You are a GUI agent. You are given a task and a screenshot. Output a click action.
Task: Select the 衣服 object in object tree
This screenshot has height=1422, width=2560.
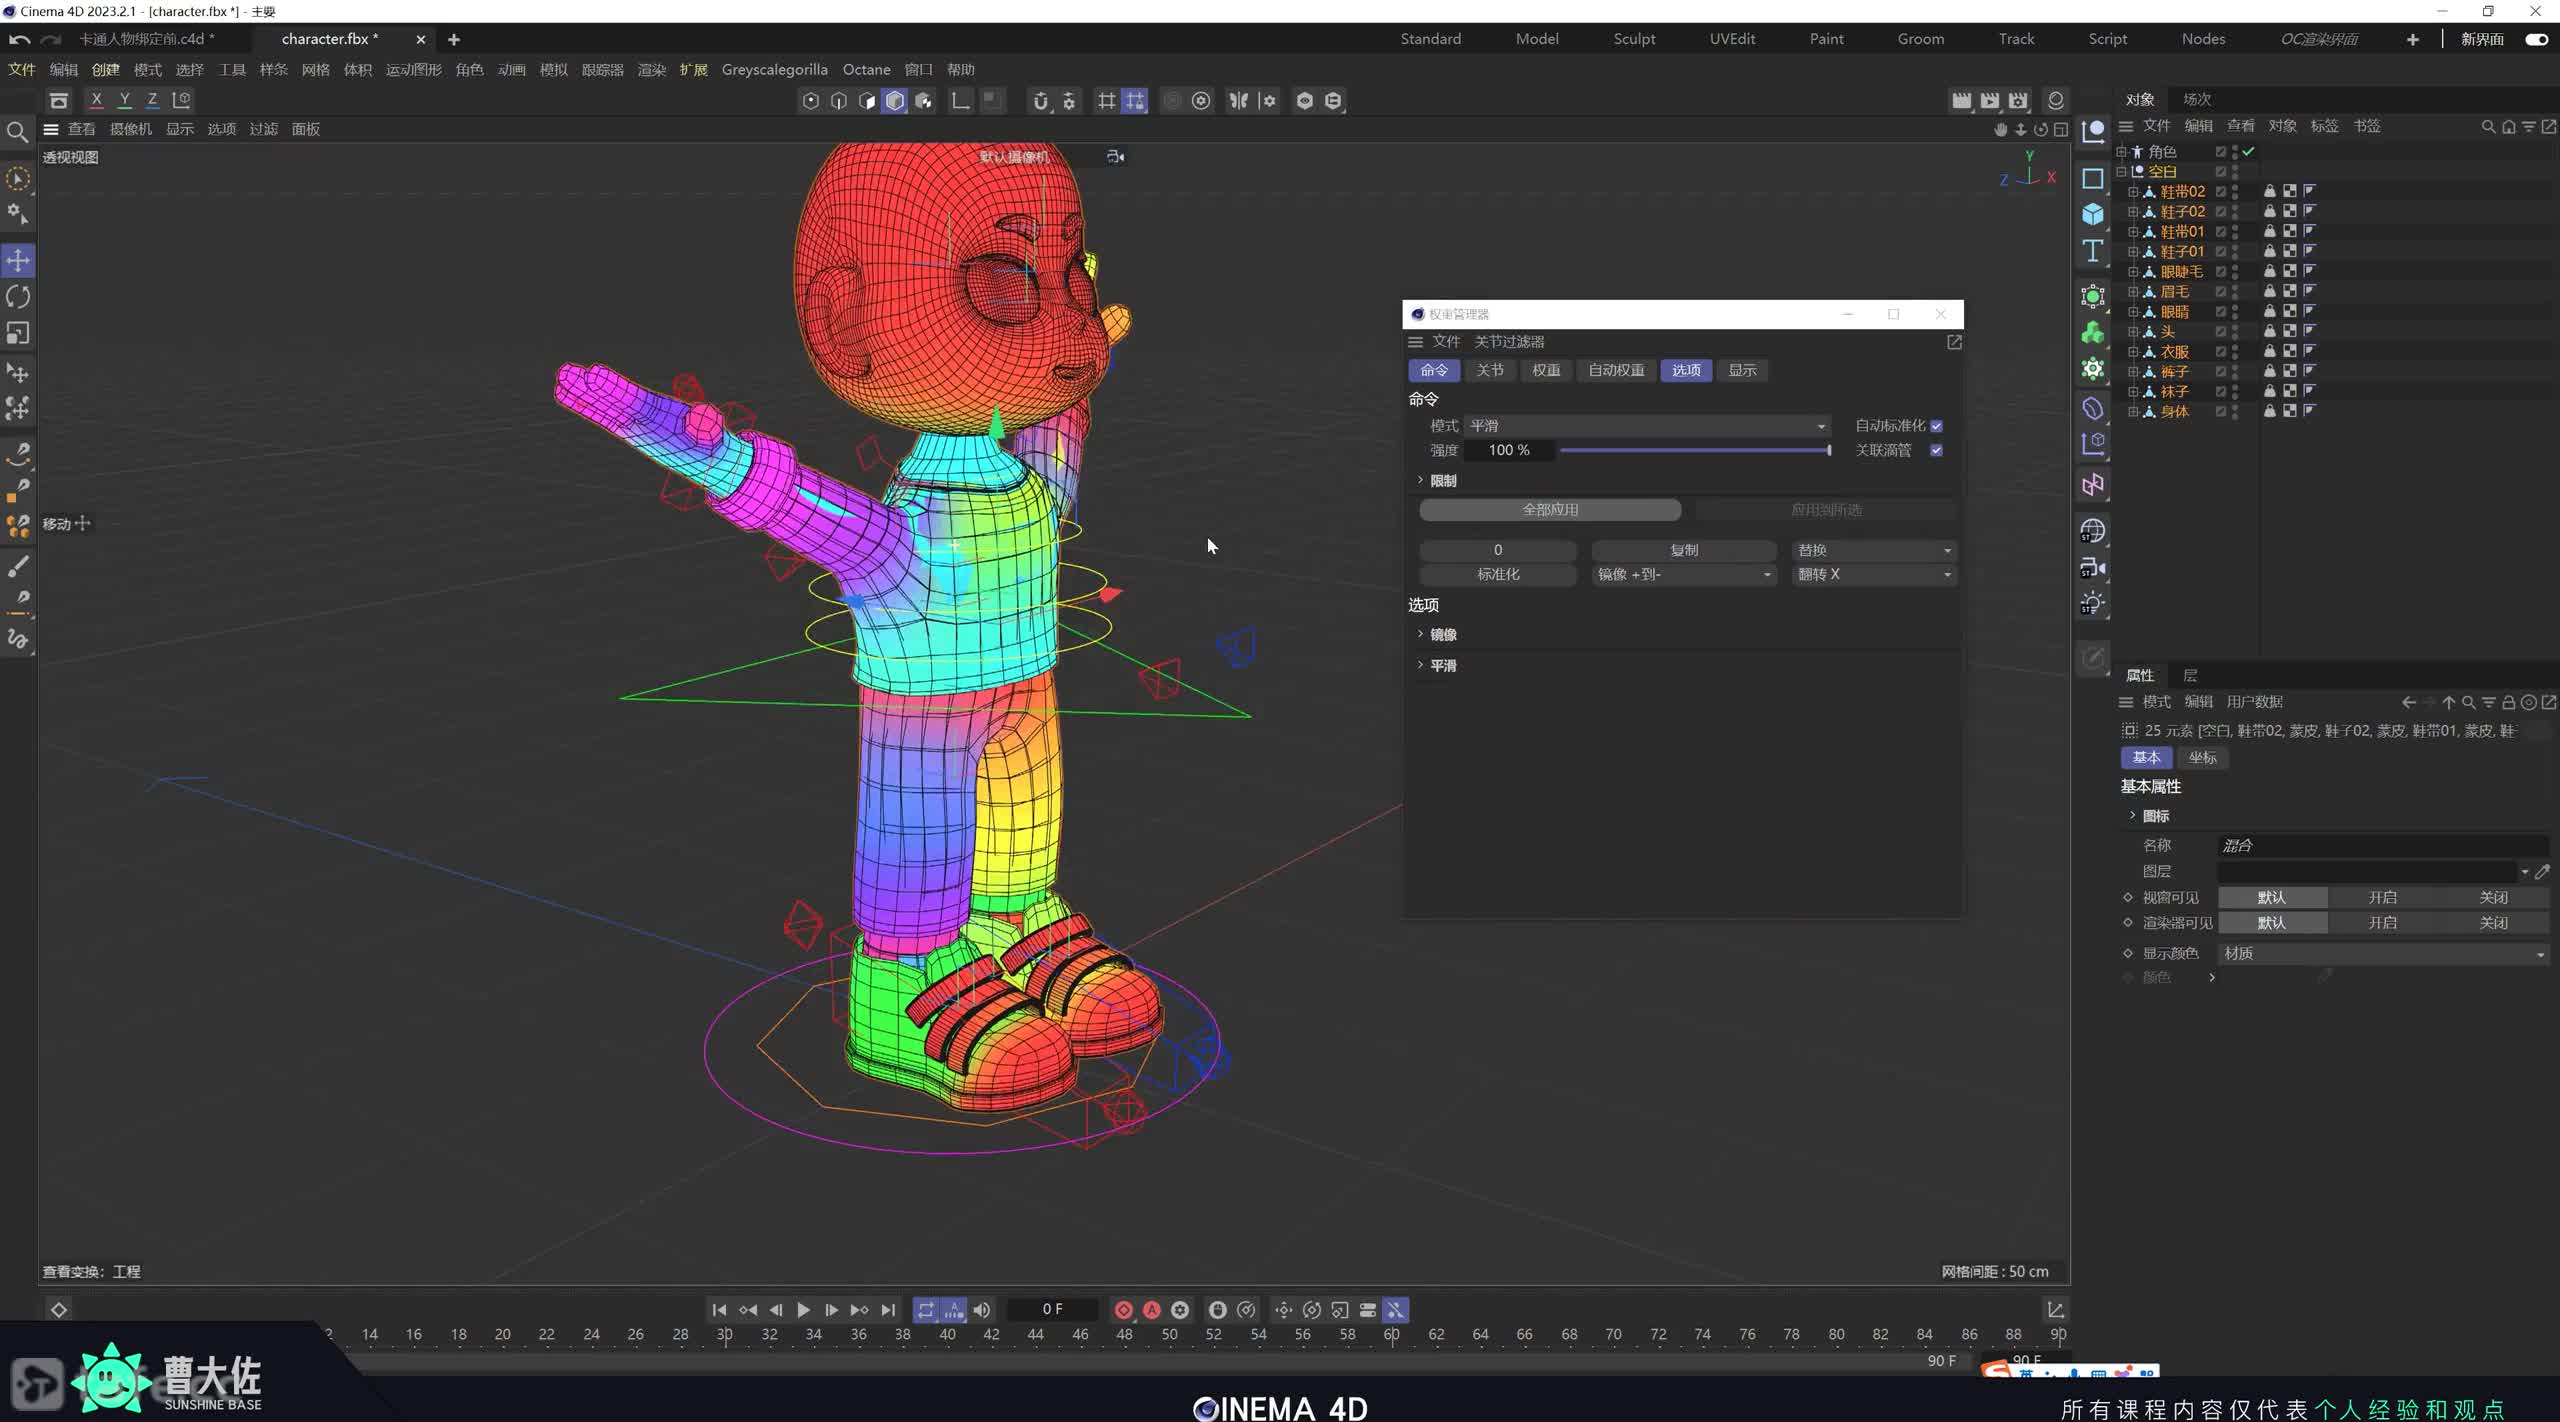(2174, 351)
